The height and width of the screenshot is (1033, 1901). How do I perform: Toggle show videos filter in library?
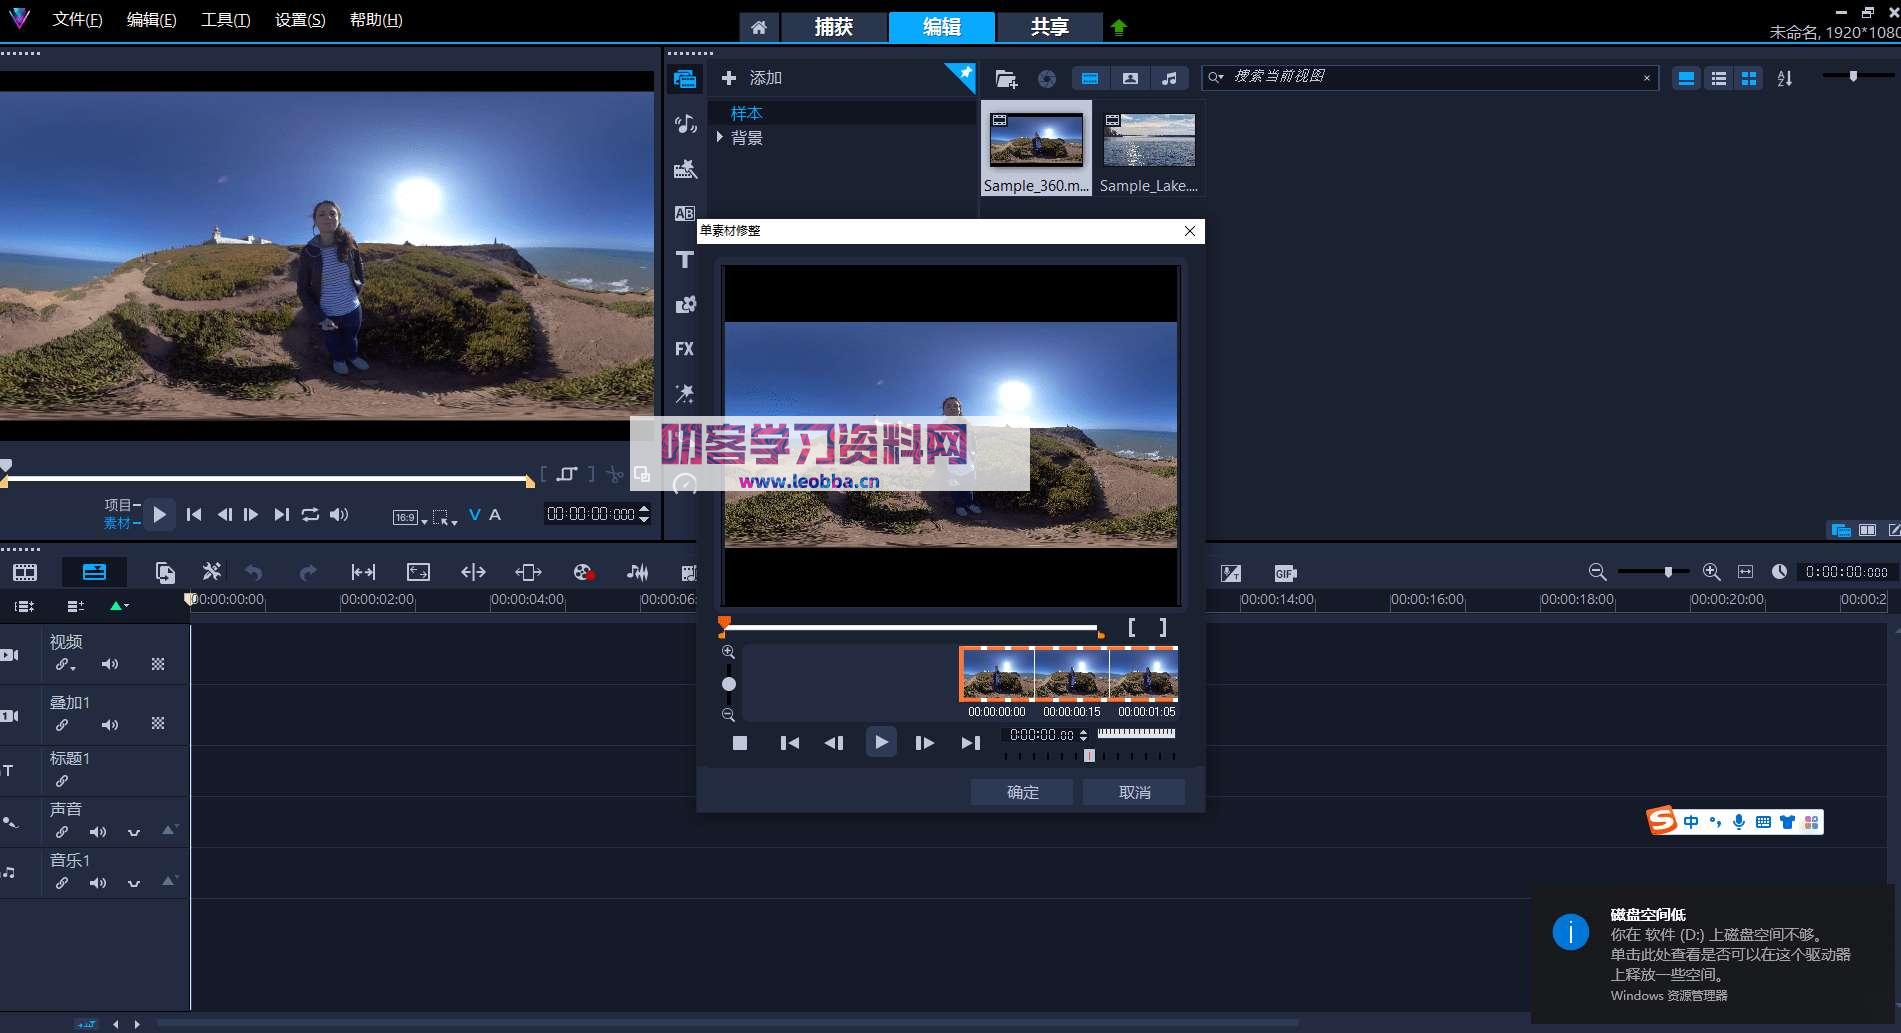[1090, 78]
